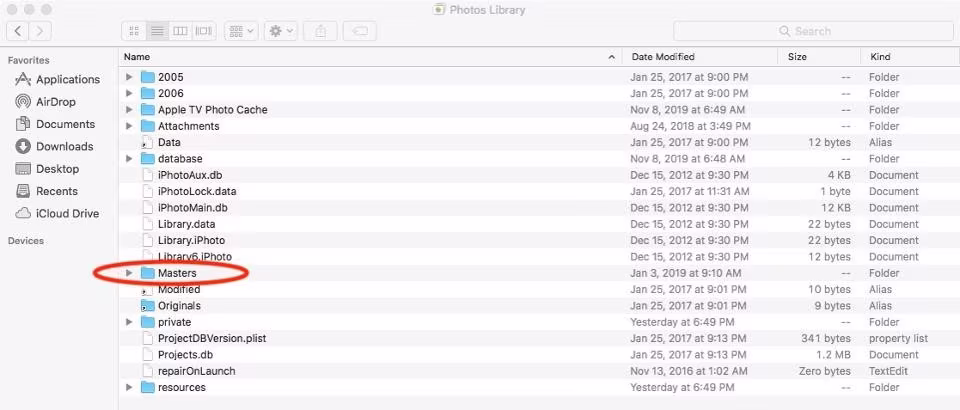Select the Data alias icon
The height and width of the screenshot is (410, 960).
pyautogui.click(x=147, y=143)
